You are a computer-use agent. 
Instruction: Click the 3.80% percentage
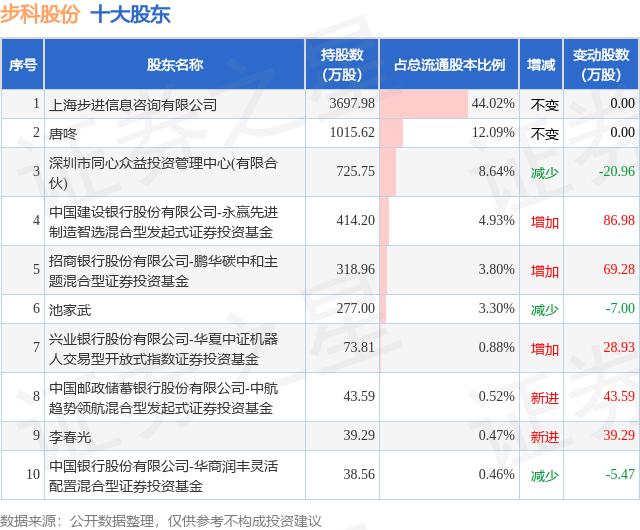coord(497,269)
